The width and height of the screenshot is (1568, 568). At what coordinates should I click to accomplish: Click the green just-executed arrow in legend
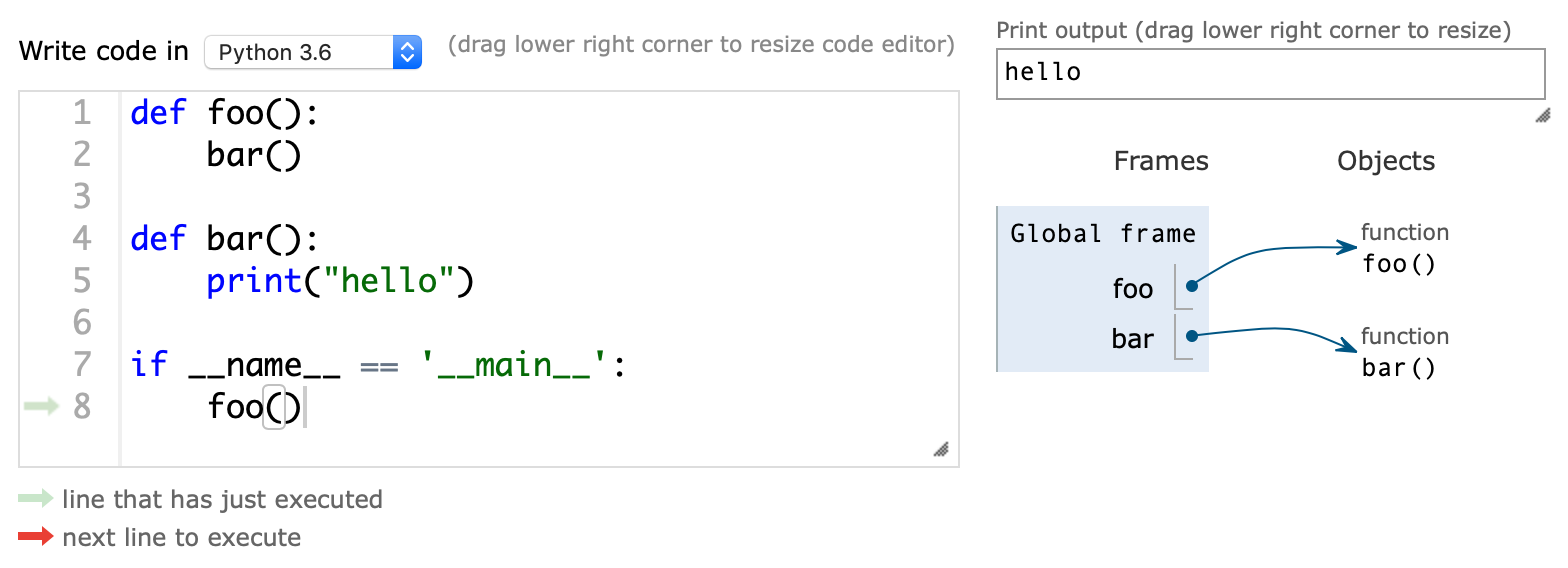point(36,498)
